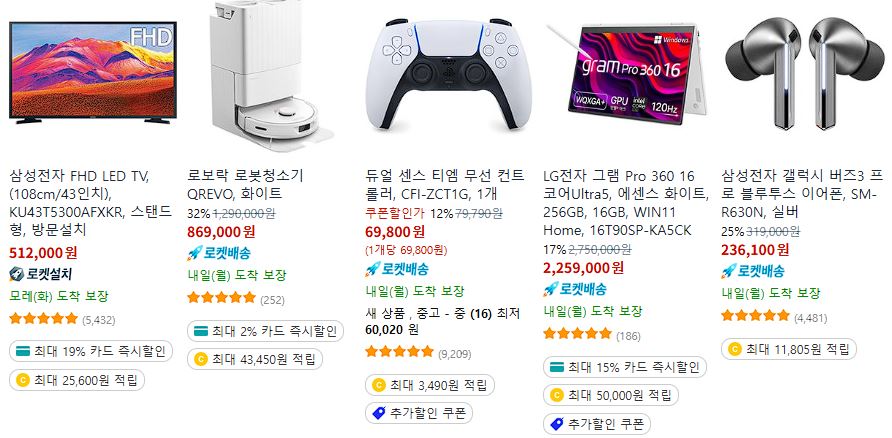Open the 삼성전자 FHD LED TV title link

point(90,203)
